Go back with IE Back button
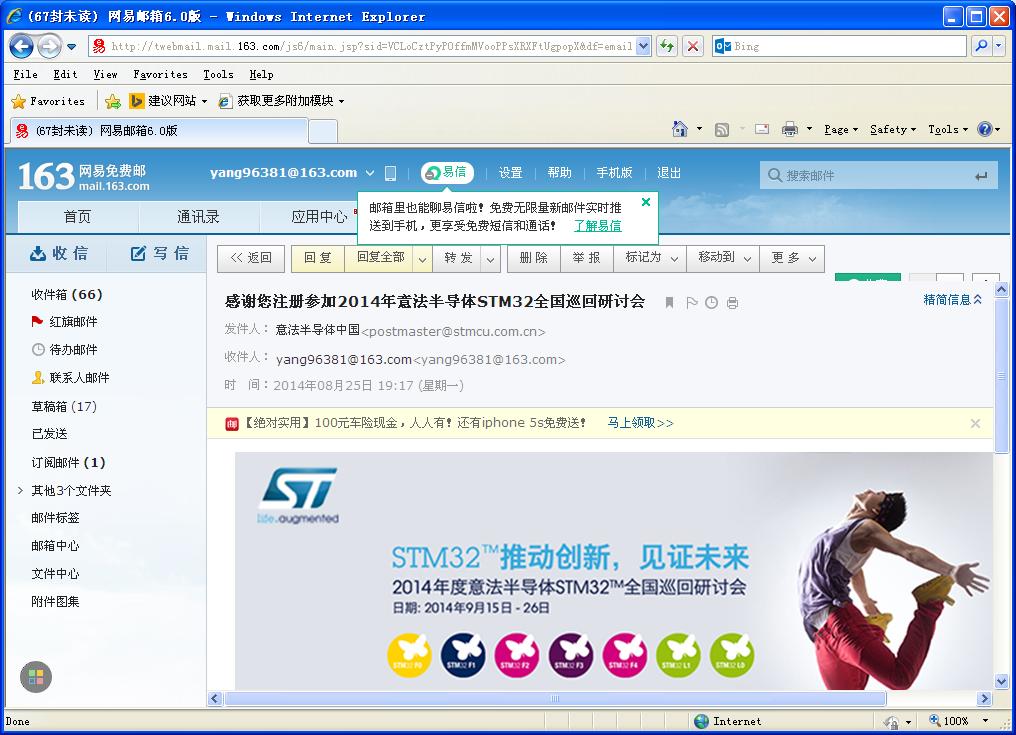The width and height of the screenshot is (1016, 735). [x=22, y=46]
